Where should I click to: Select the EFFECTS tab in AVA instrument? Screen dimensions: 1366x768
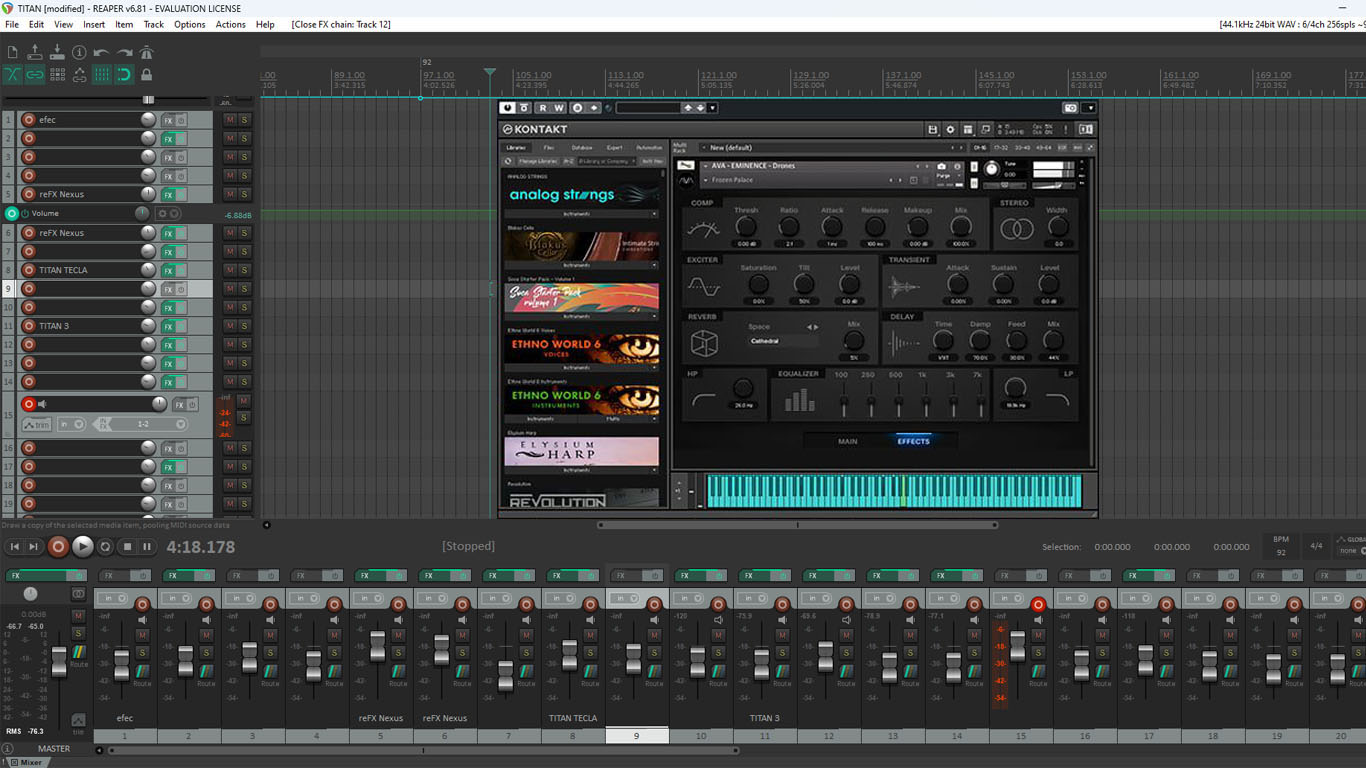pos(913,441)
